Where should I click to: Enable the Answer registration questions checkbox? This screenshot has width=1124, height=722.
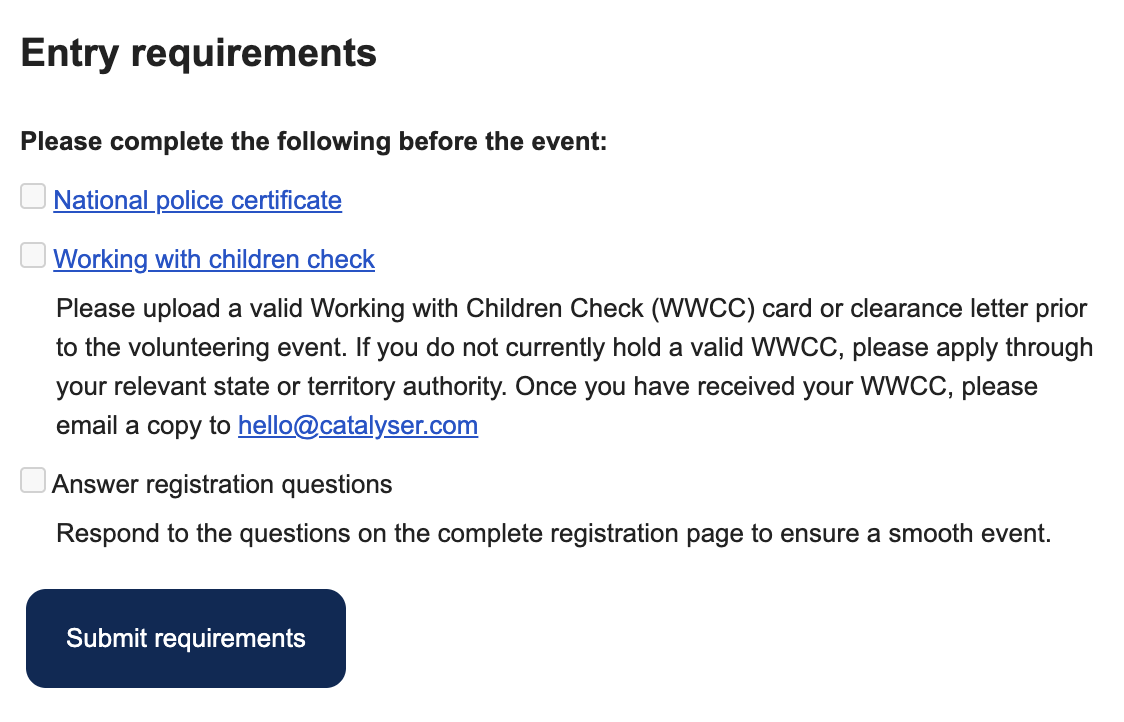[x=33, y=480]
